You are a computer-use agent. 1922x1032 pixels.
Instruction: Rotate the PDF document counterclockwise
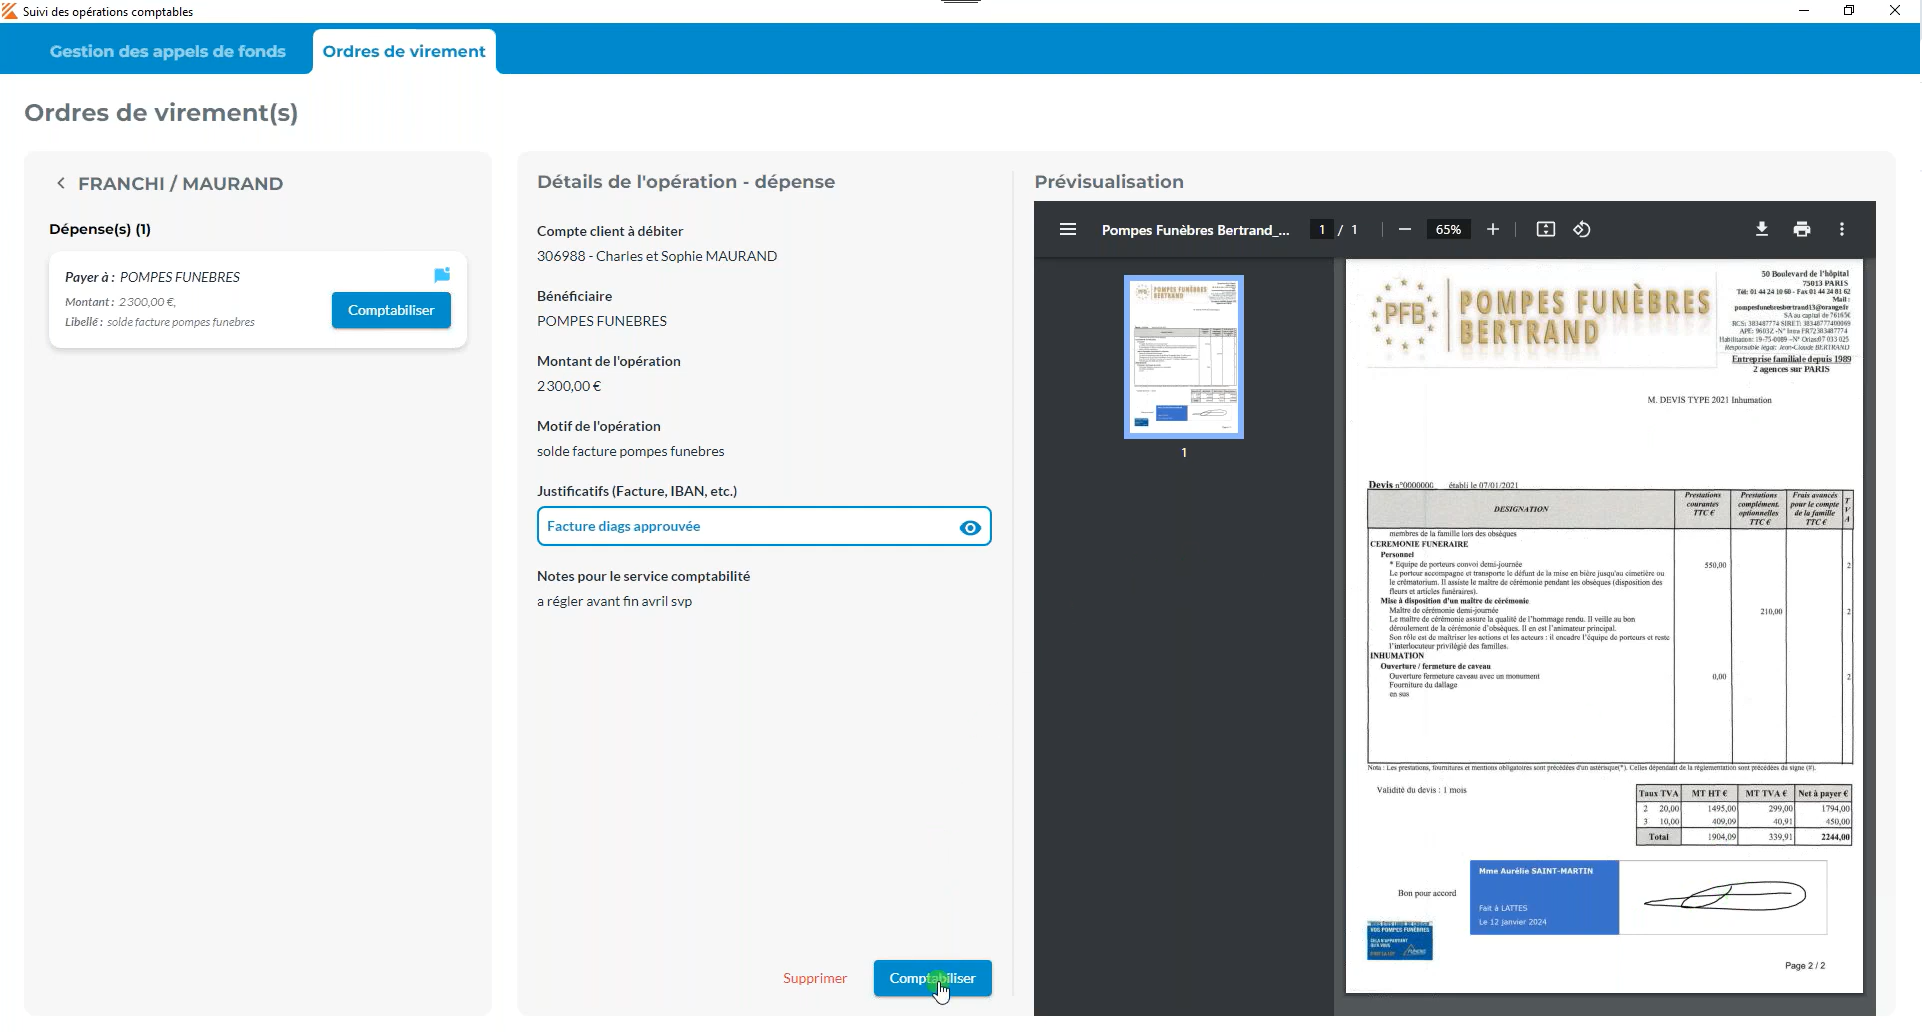(x=1582, y=230)
